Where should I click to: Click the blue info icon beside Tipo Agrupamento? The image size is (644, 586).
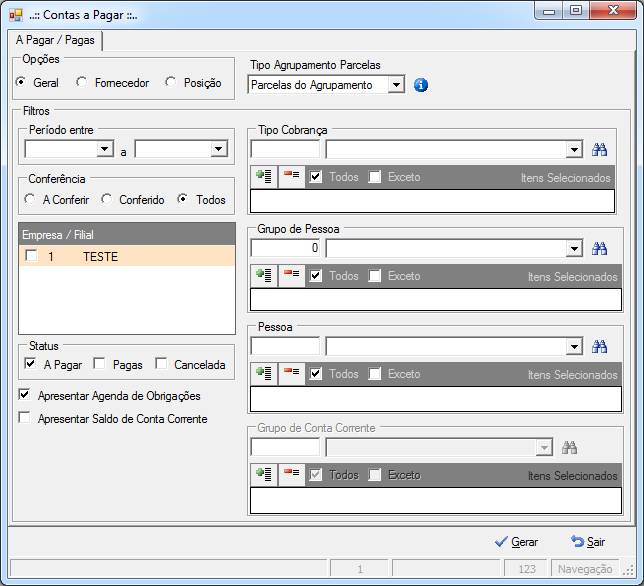click(421, 85)
